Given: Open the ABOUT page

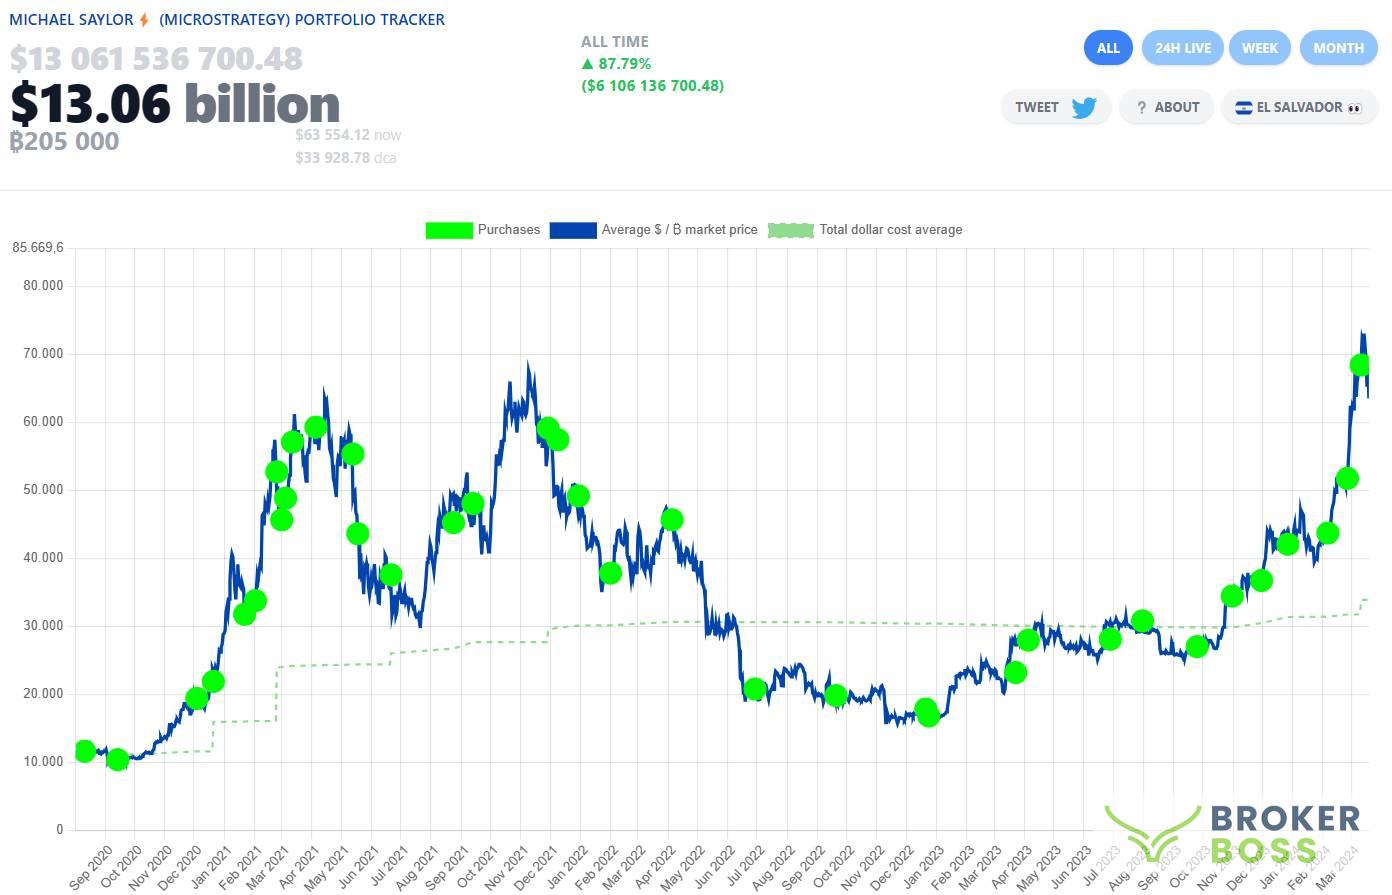Looking at the screenshot, I should pos(1167,107).
